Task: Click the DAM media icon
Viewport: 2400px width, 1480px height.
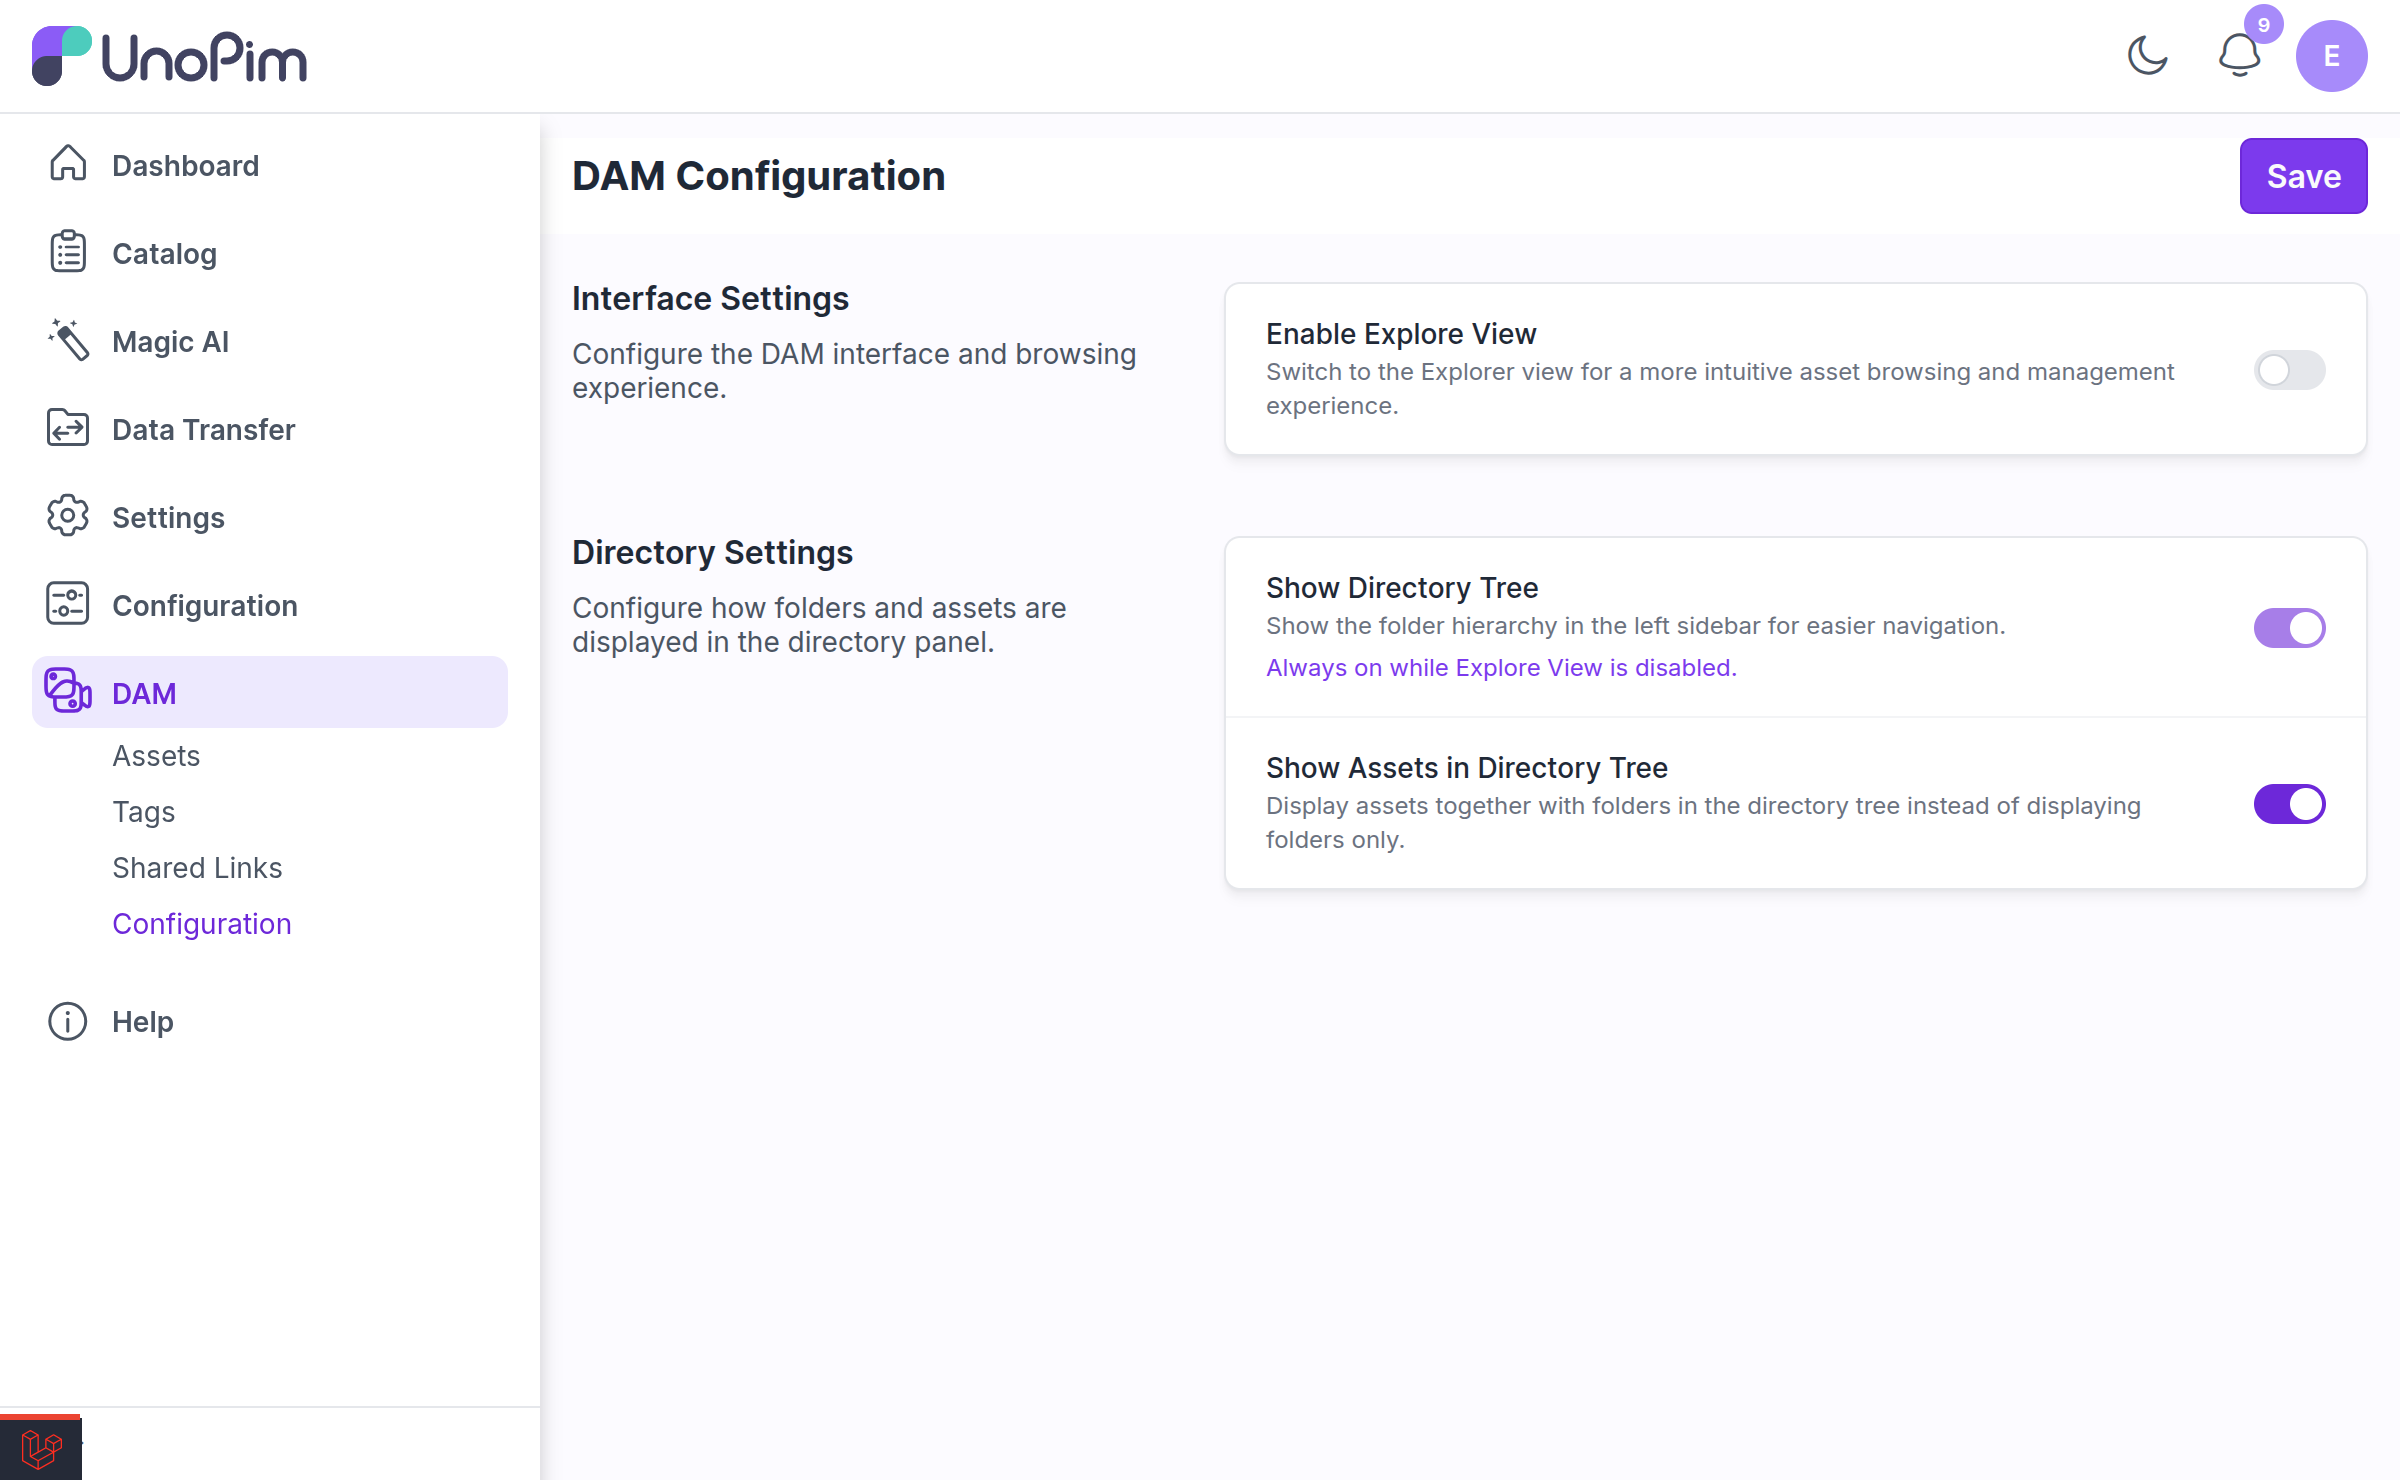Action: 68,693
